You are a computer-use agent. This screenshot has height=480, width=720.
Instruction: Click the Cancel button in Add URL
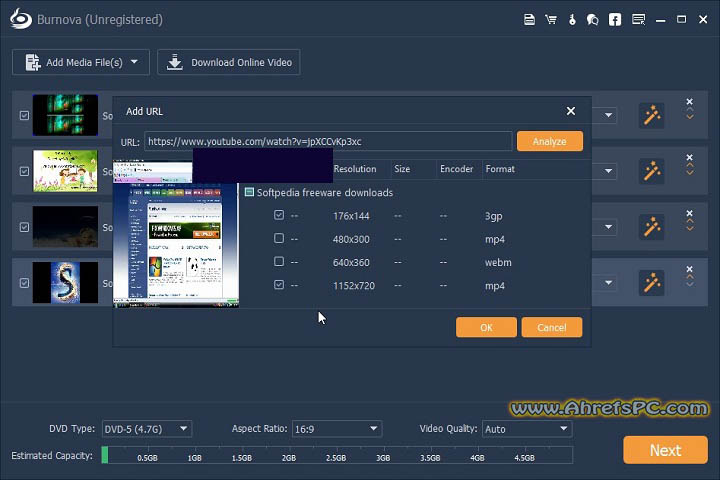[551, 328]
